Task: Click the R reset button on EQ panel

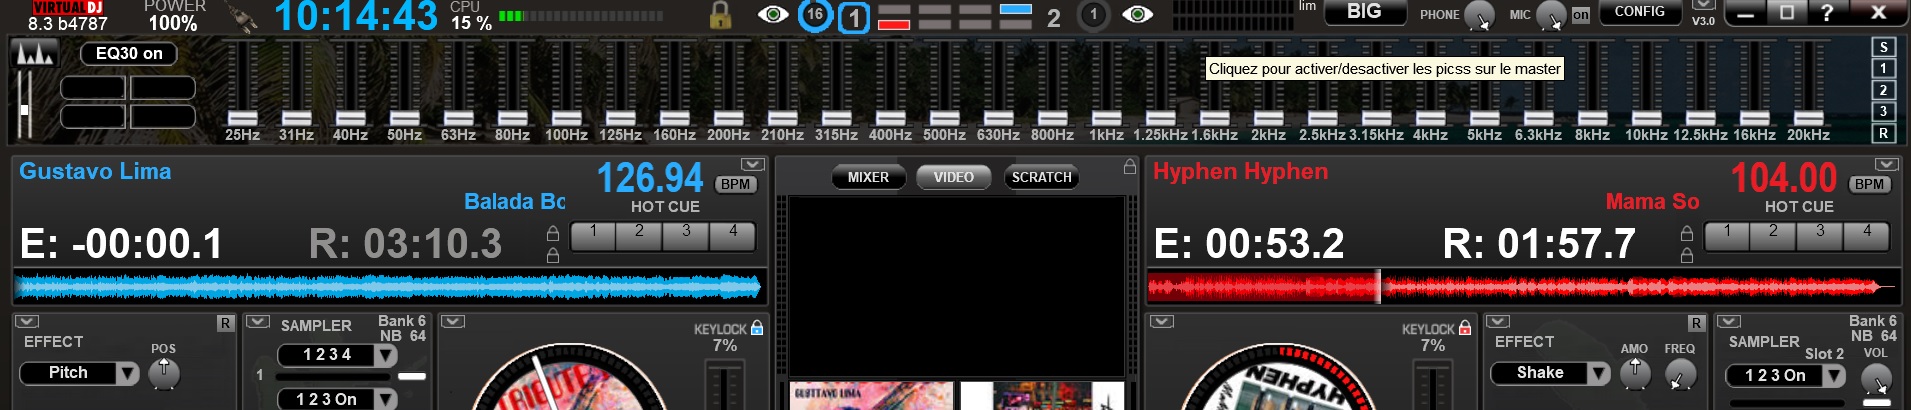Action: (1883, 133)
